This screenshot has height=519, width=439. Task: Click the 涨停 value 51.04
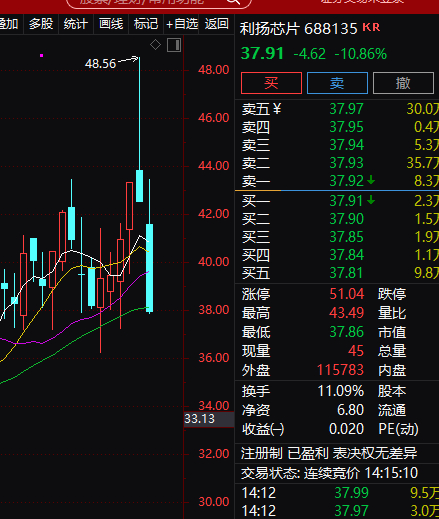[347, 294]
